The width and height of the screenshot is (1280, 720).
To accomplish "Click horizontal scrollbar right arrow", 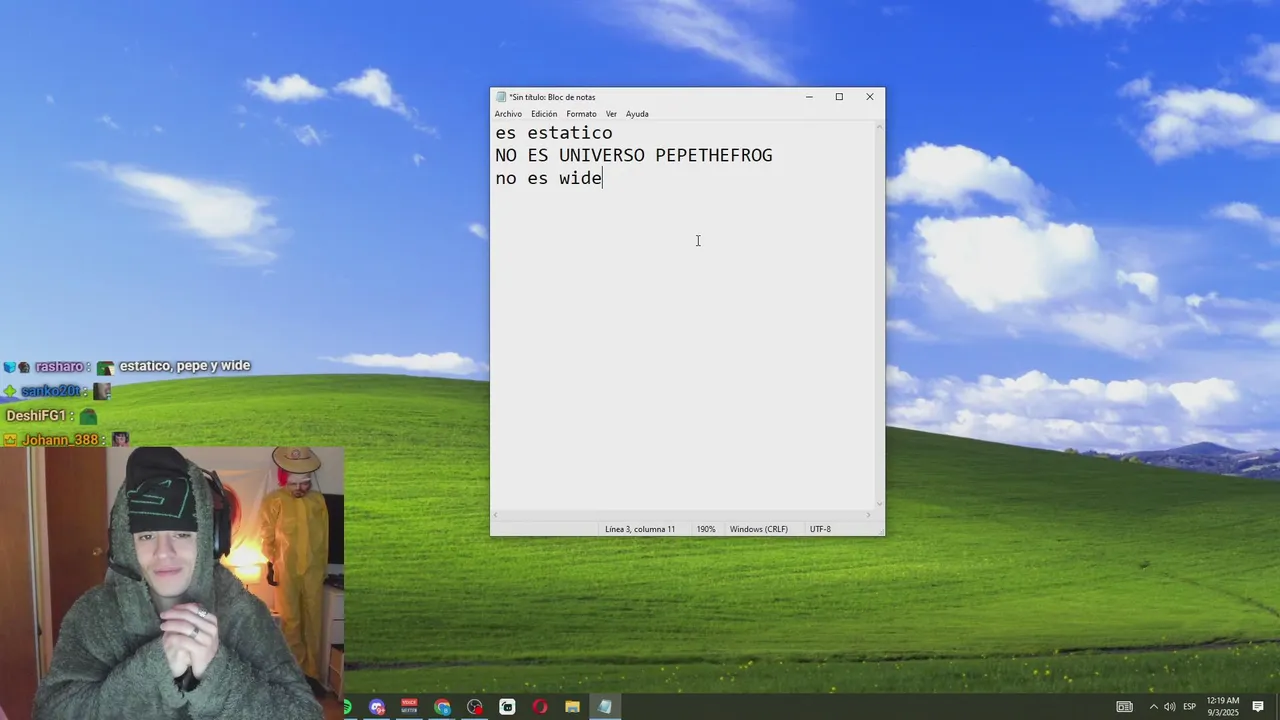I will (x=868, y=515).
